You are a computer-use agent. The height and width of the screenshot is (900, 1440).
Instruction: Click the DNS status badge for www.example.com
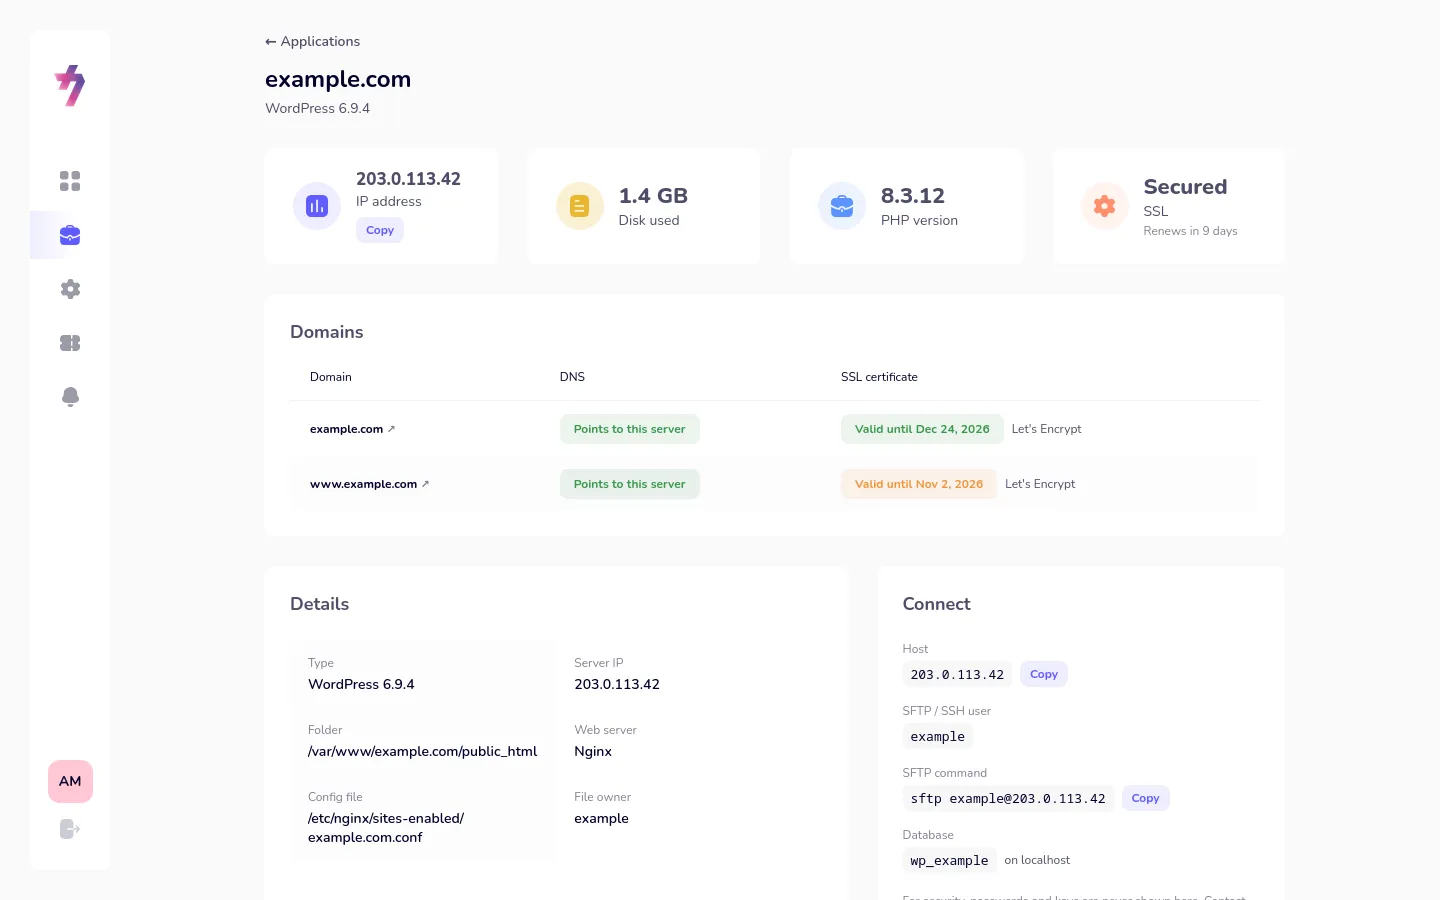[630, 484]
